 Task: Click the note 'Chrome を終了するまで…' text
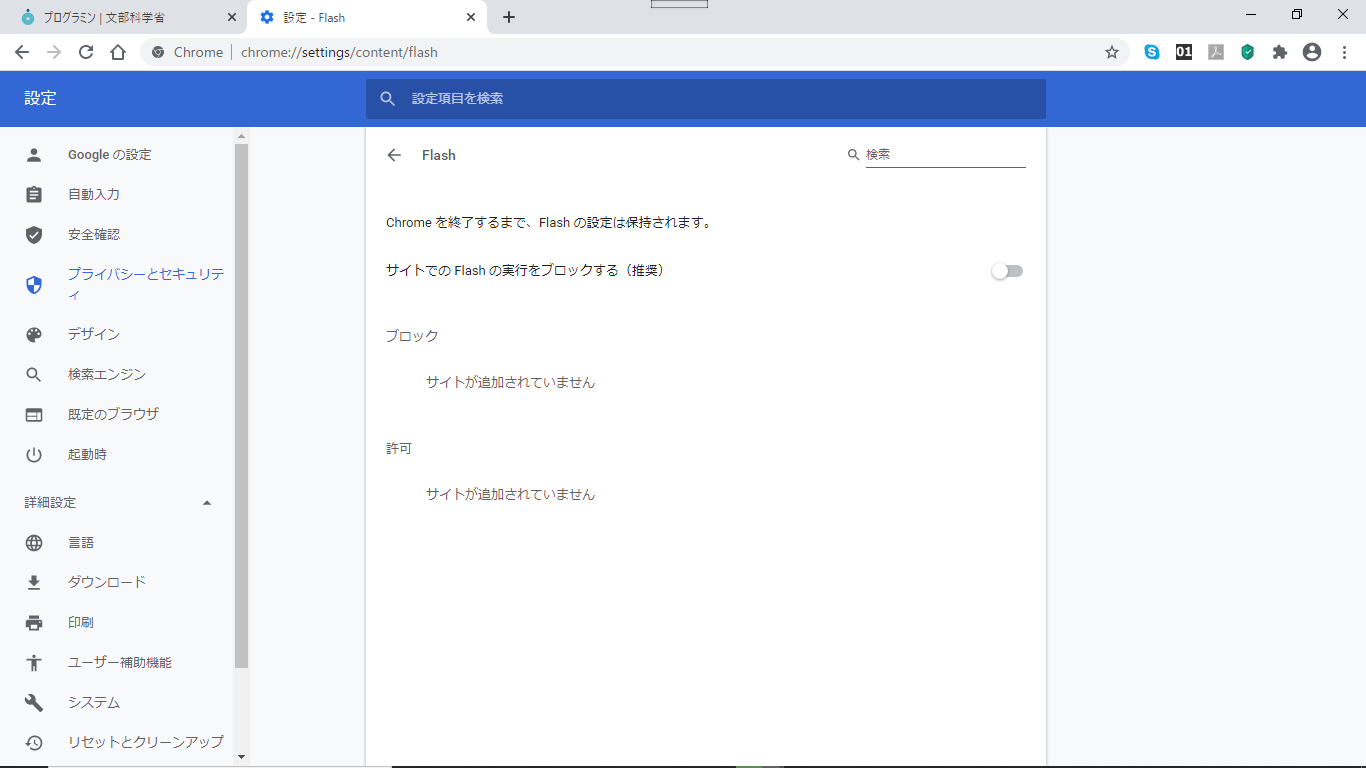point(551,223)
